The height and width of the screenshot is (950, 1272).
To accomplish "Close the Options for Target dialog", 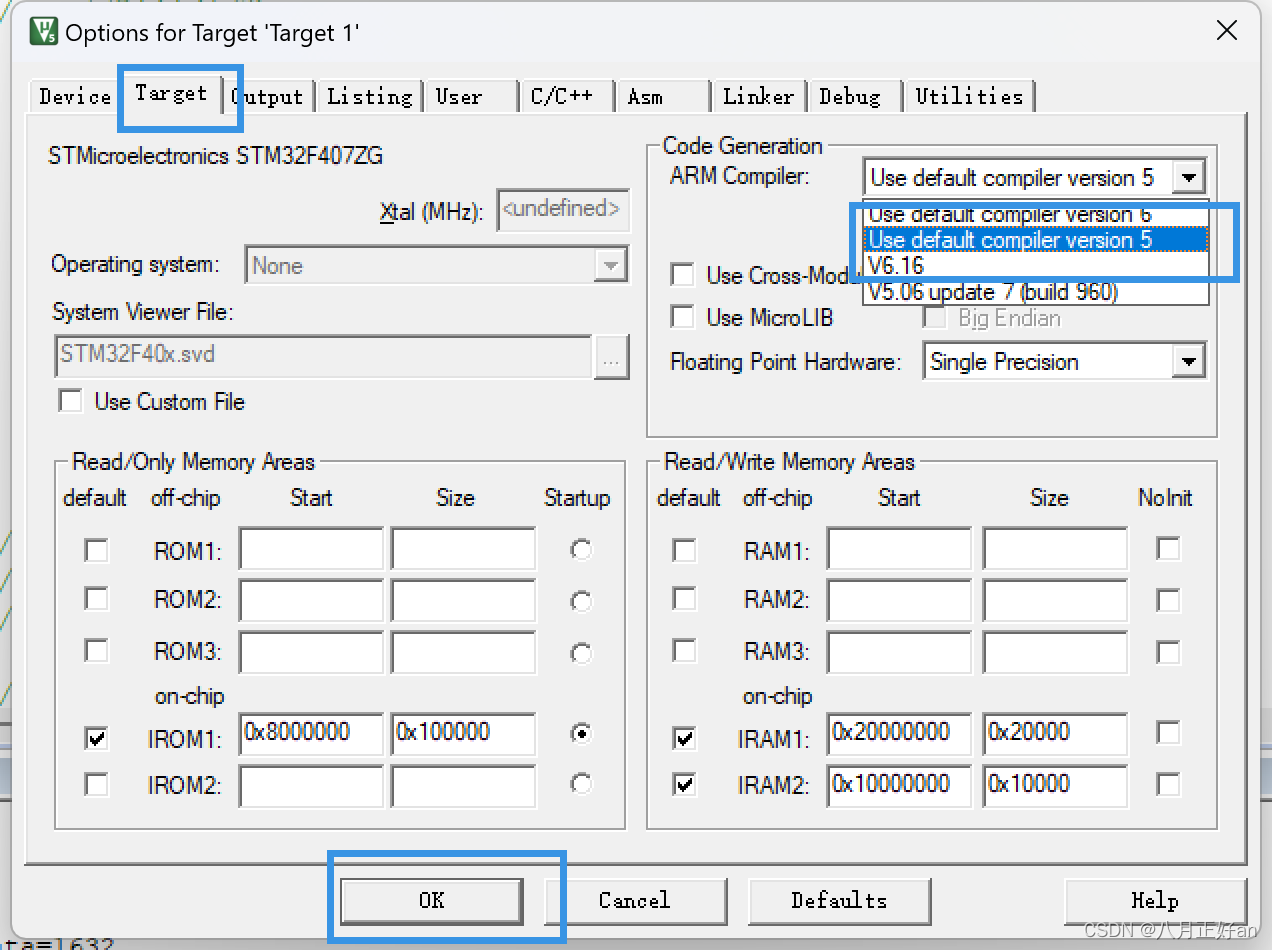I will [1226, 31].
